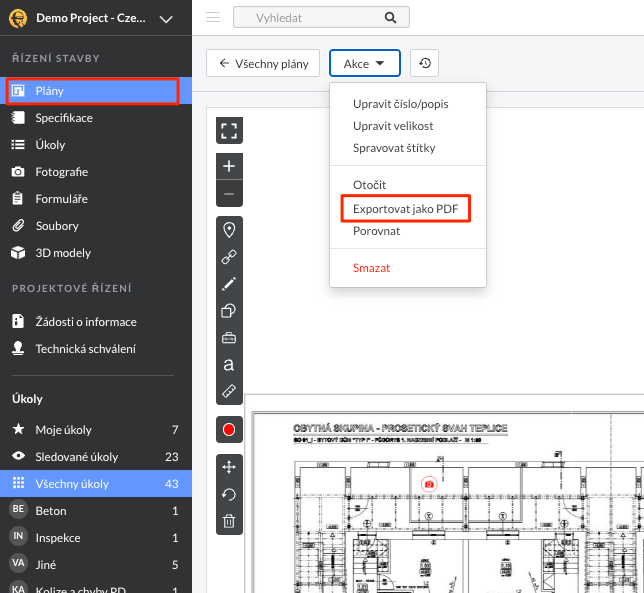Choose Smazat in the menu
This screenshot has height=593, width=644.
click(371, 268)
